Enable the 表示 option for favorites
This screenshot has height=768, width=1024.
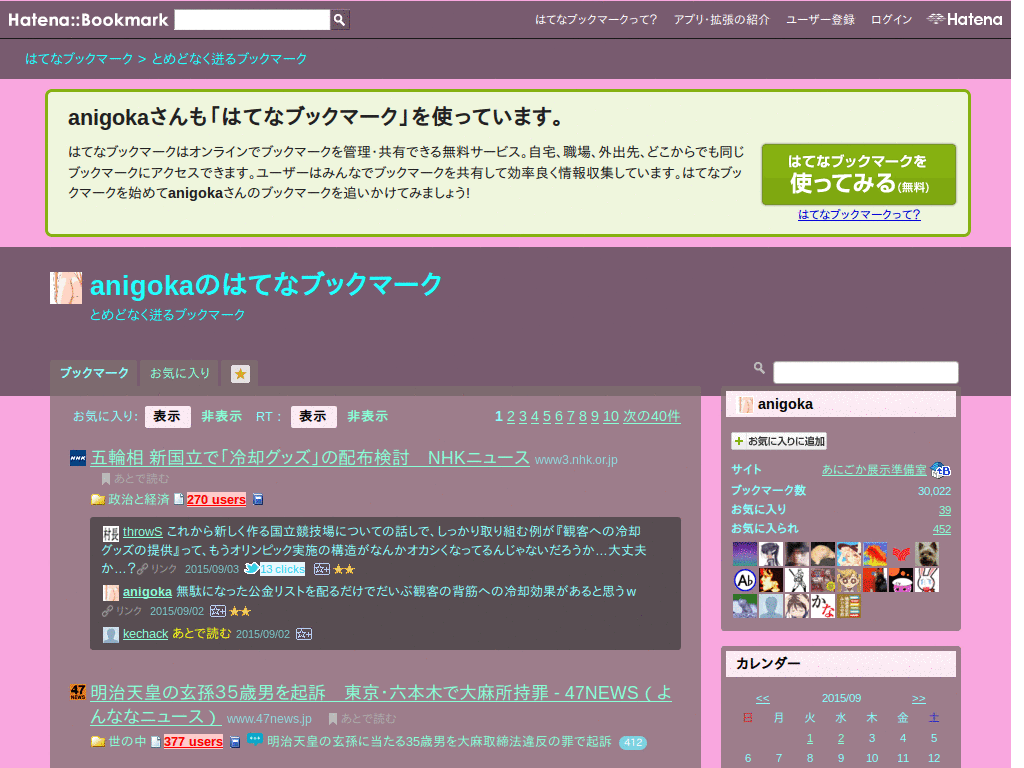pos(167,416)
